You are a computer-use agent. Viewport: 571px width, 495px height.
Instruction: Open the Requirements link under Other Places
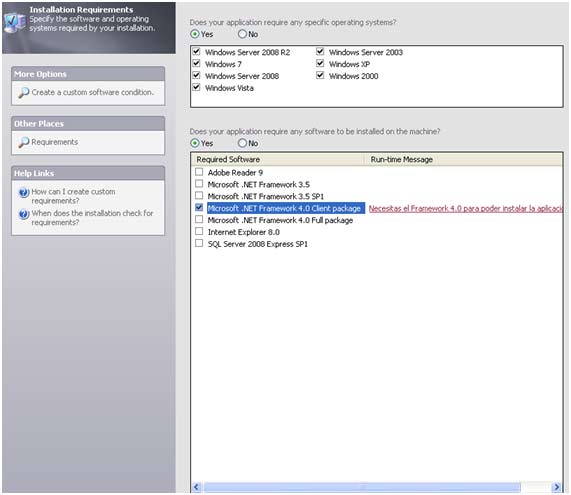pos(55,142)
